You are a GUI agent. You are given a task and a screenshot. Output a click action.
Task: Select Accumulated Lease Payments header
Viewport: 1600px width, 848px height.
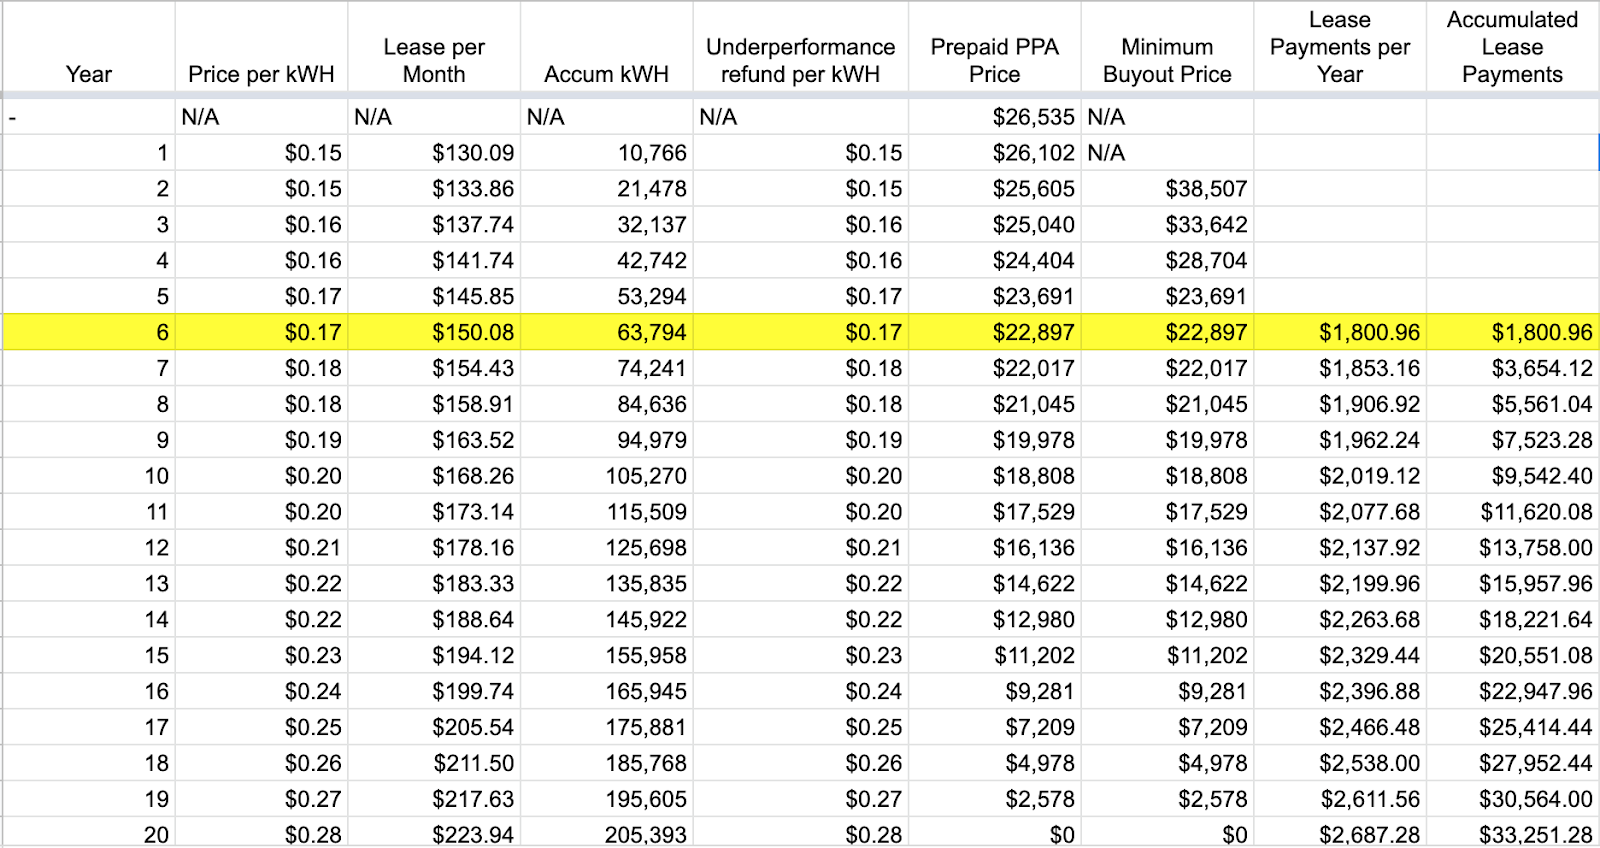pyautogui.click(x=1512, y=47)
